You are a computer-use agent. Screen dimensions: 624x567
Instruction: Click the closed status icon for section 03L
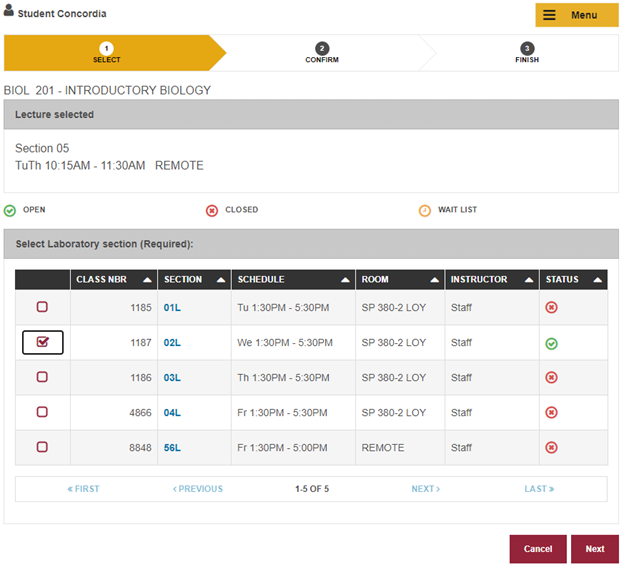point(551,377)
